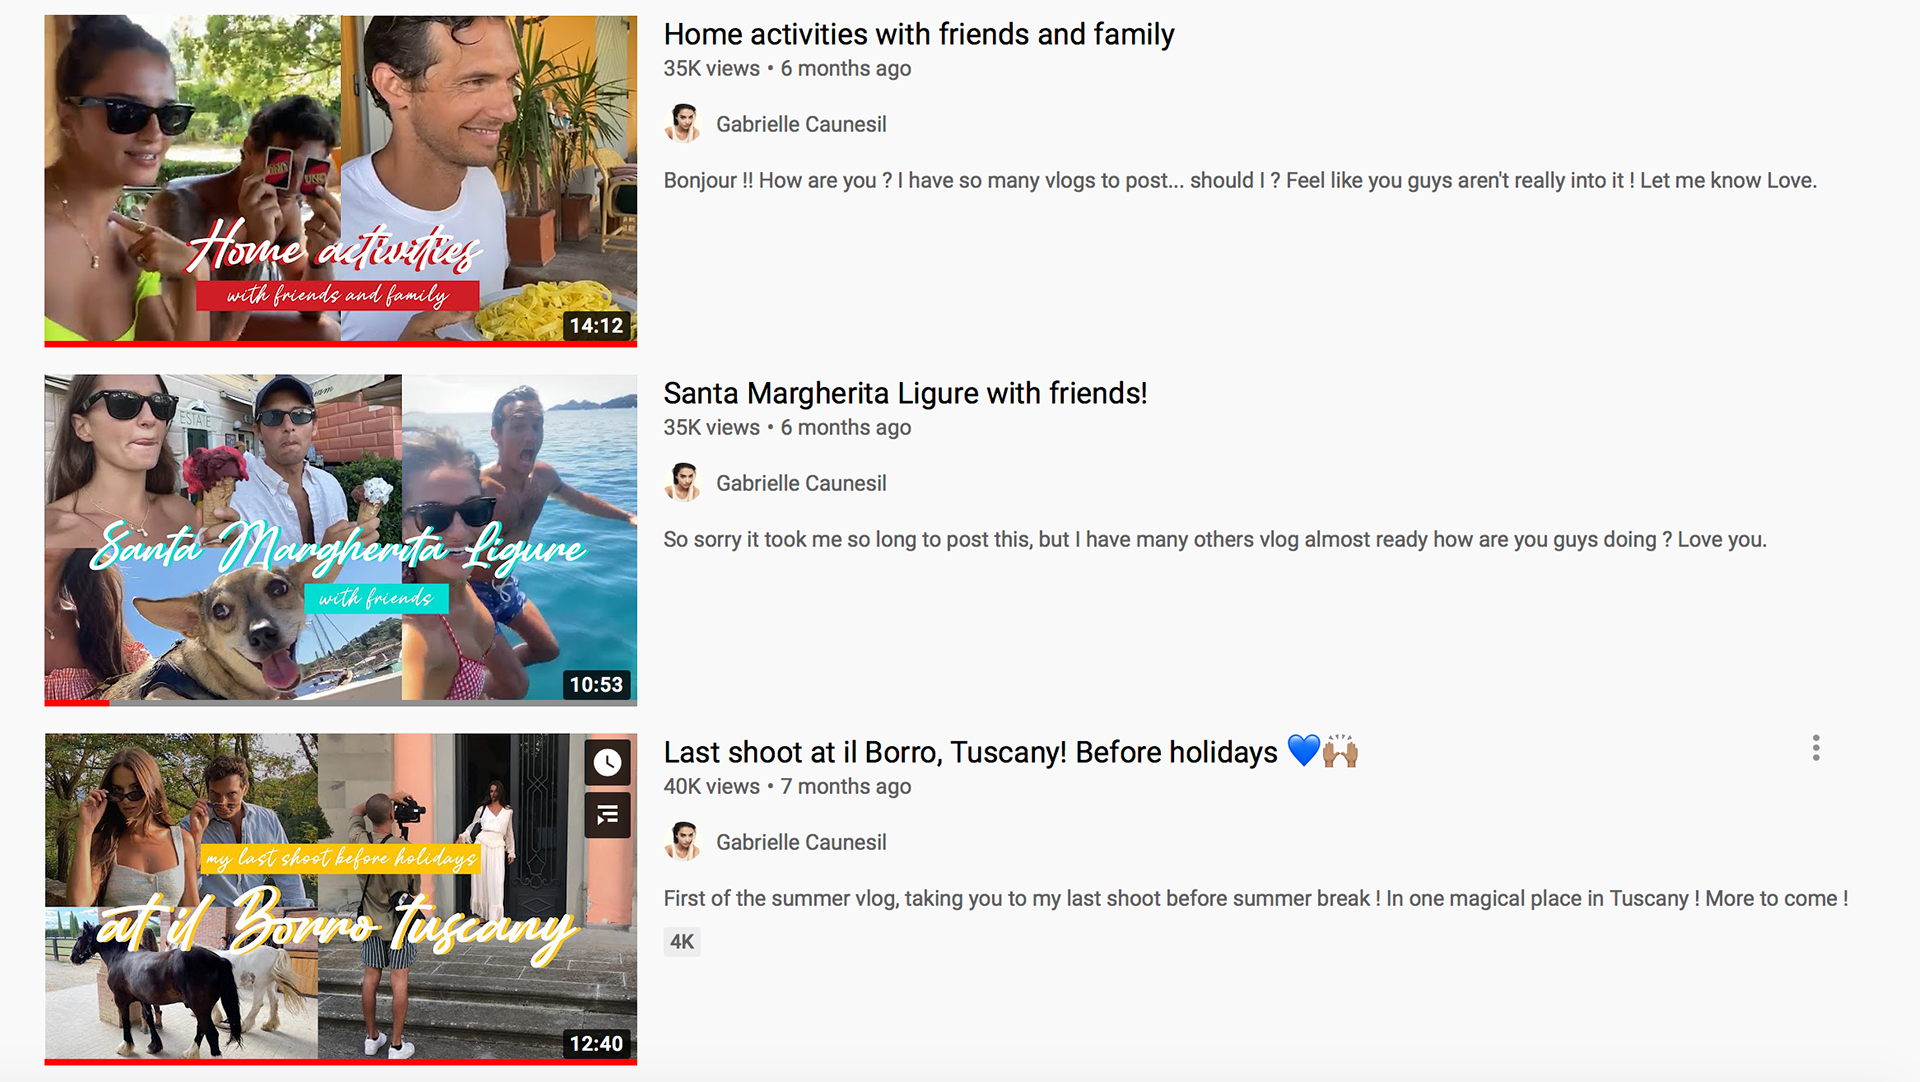Open the Home activities video thumbnail
Screen dimensions: 1920x1082
click(341, 180)
